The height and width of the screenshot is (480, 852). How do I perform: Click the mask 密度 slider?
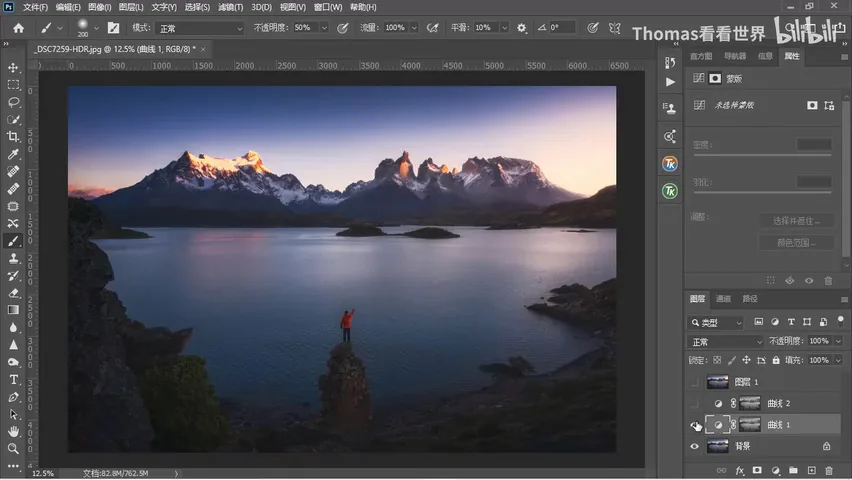point(762,155)
